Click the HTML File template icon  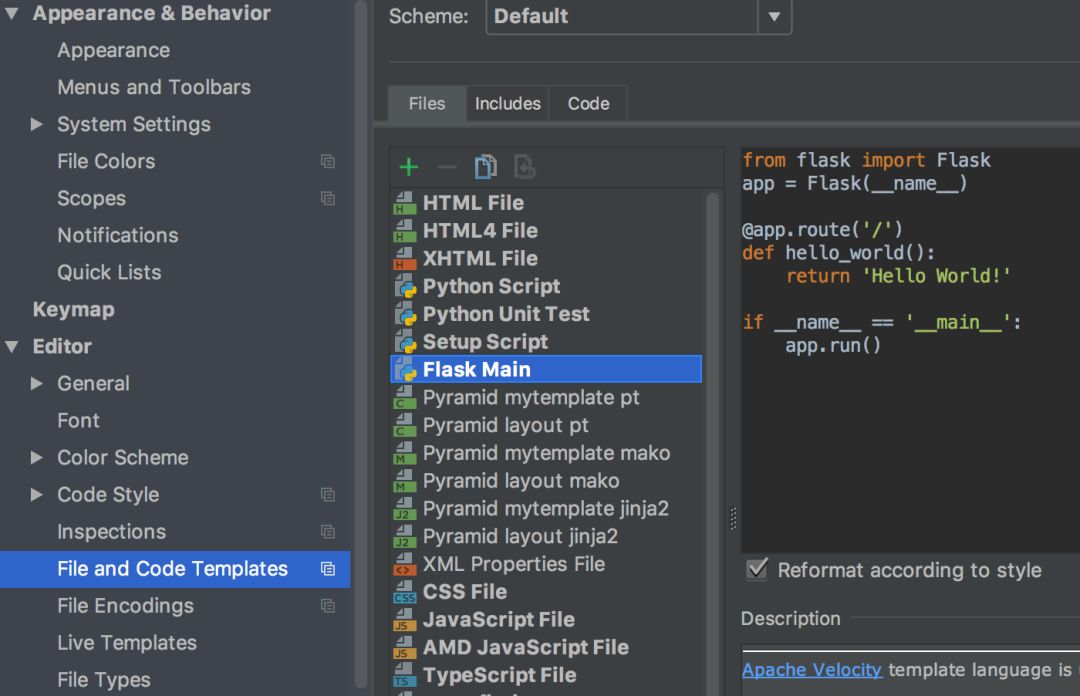(405, 203)
